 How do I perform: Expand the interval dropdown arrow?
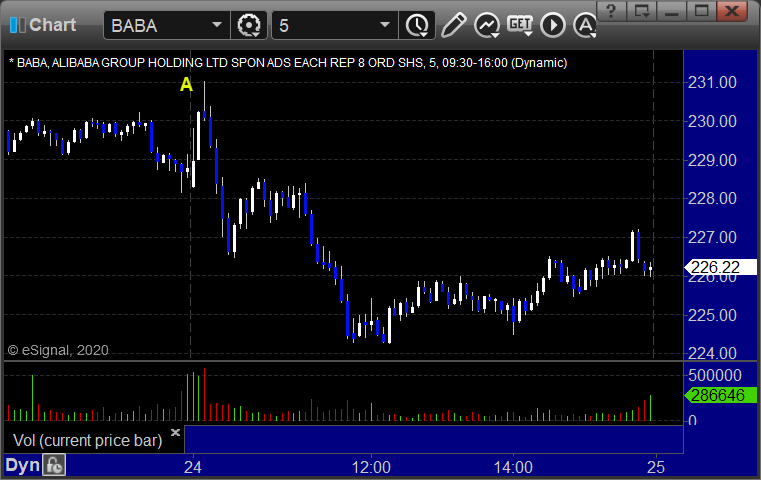(x=385, y=25)
